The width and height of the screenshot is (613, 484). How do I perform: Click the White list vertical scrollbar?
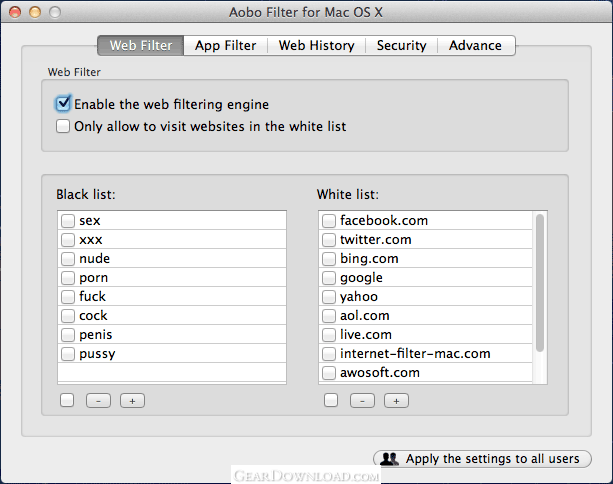click(540, 282)
